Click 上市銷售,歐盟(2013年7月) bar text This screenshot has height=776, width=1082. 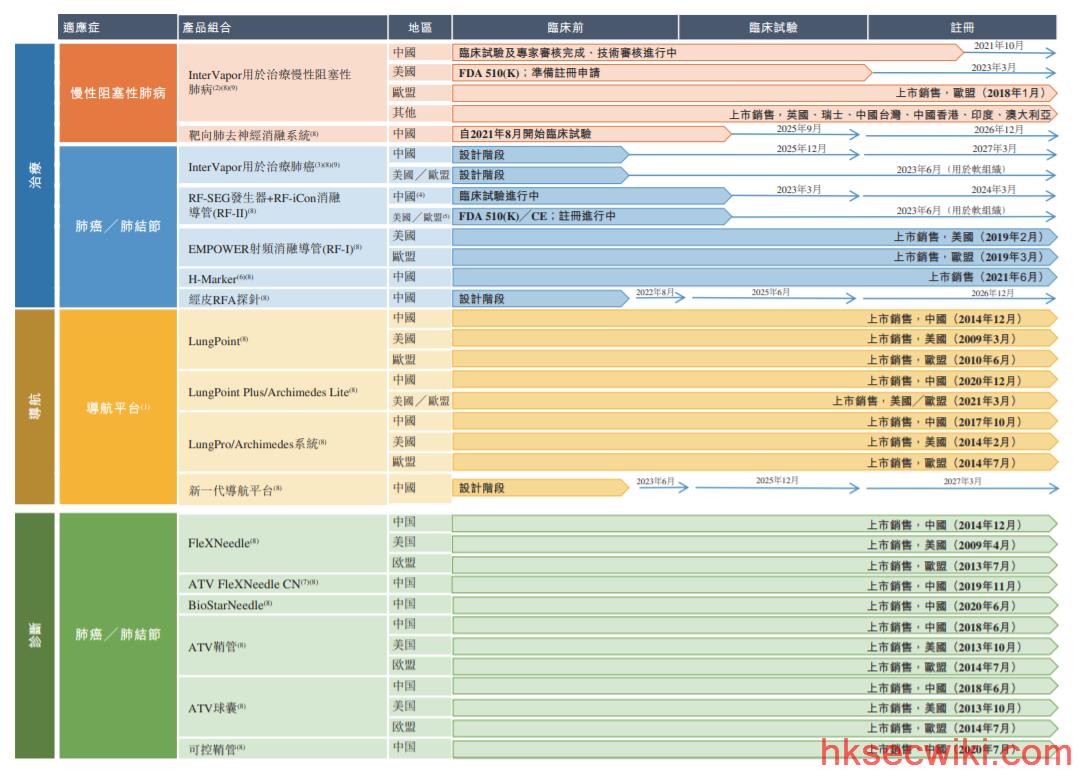point(941,566)
